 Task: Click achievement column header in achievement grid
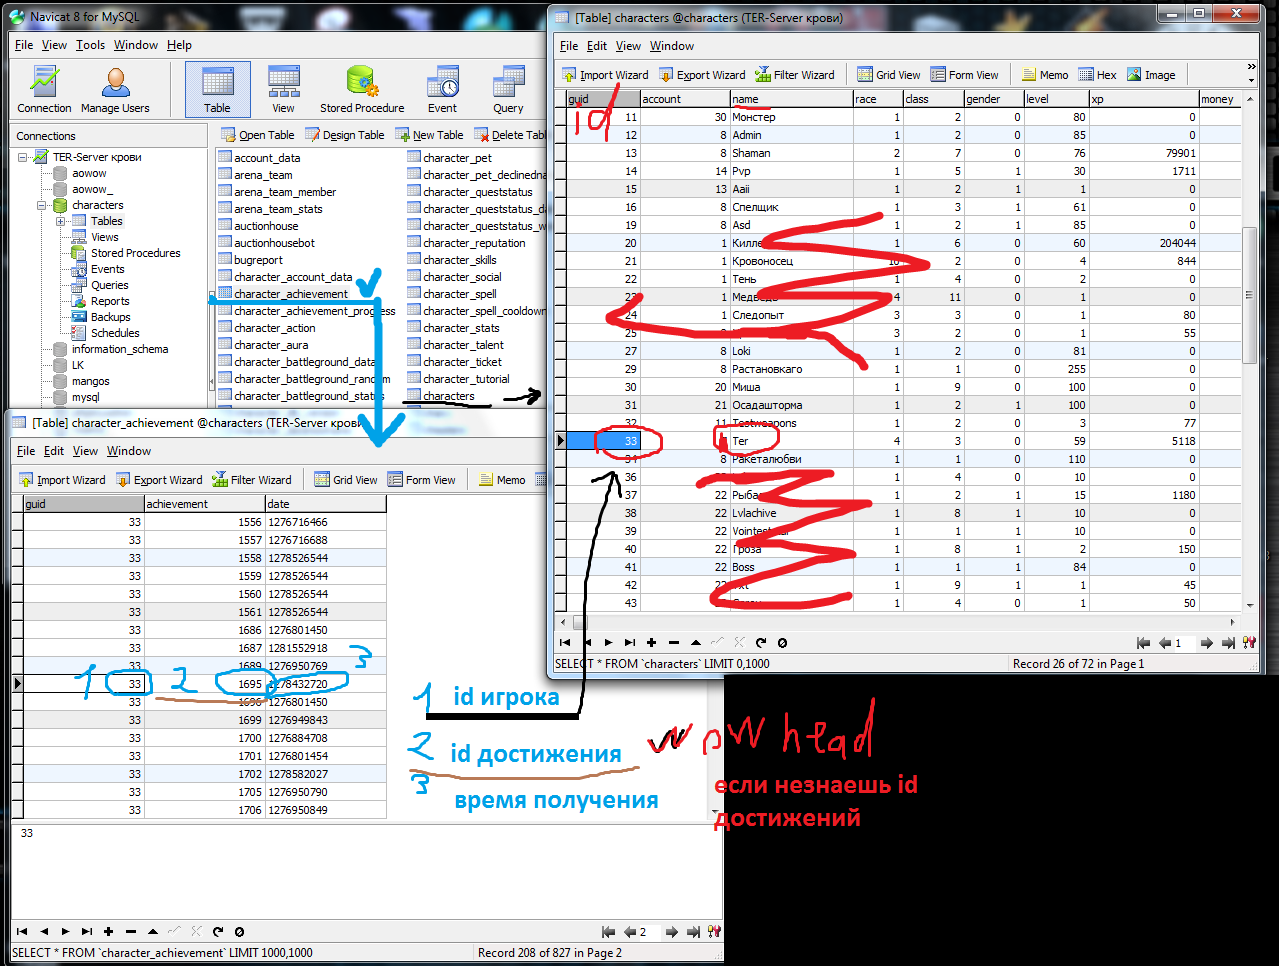(x=204, y=504)
